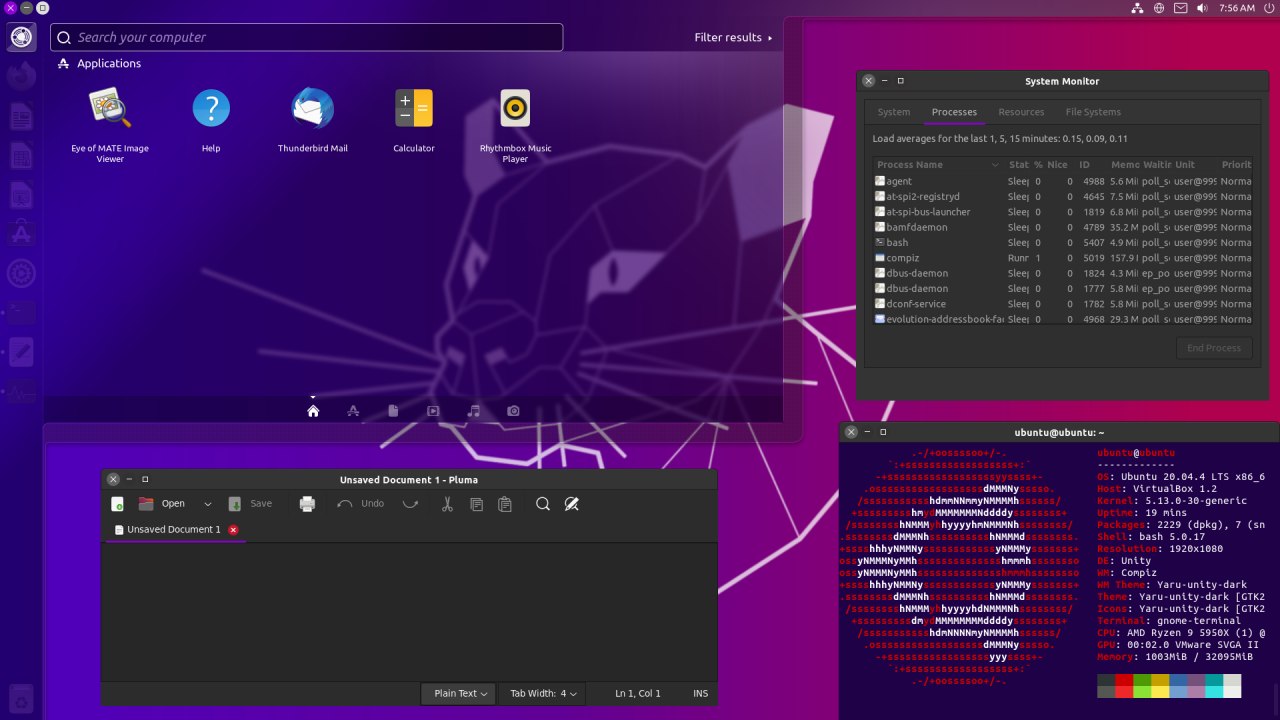
Task: Expand the Filter results panel
Action: point(733,38)
